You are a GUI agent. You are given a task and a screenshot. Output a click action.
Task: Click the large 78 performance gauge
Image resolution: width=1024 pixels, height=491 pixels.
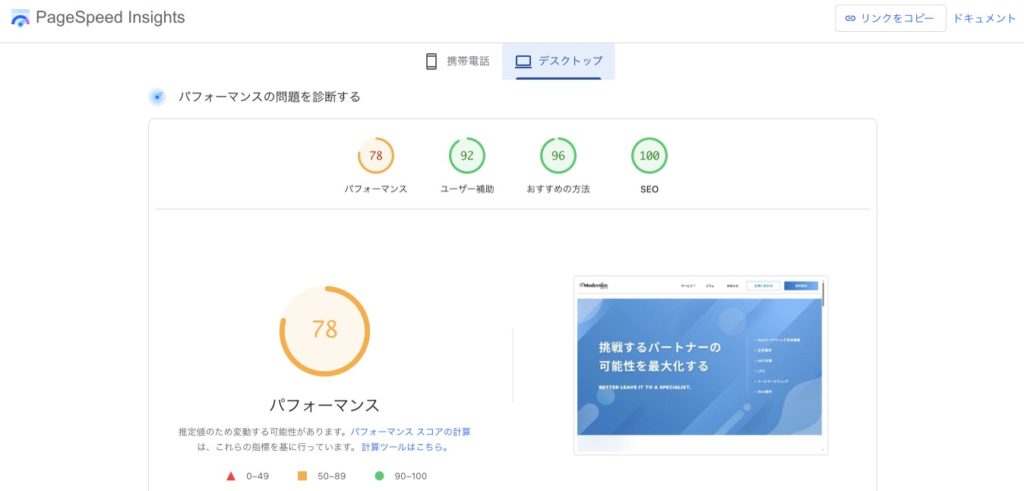pos(324,331)
